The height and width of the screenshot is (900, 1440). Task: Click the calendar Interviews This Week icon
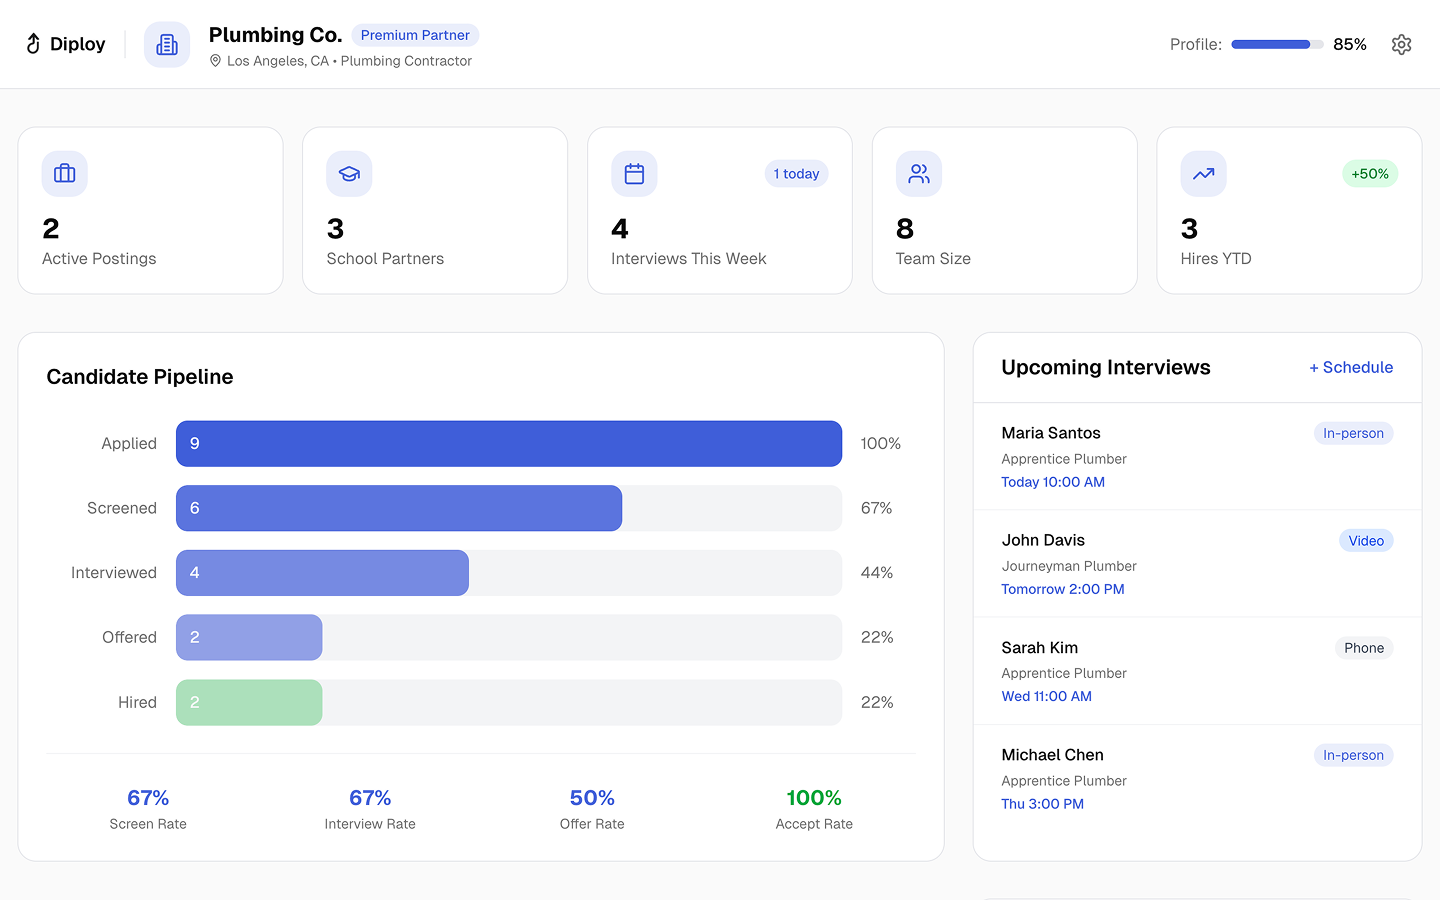[x=634, y=174]
